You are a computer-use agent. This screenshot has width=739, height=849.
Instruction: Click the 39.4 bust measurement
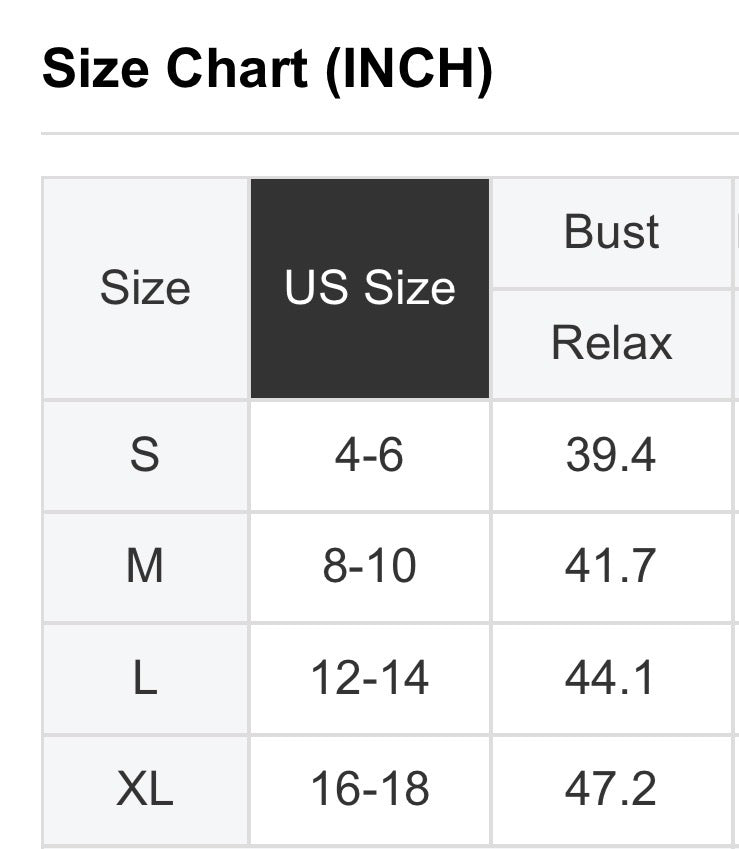(611, 455)
